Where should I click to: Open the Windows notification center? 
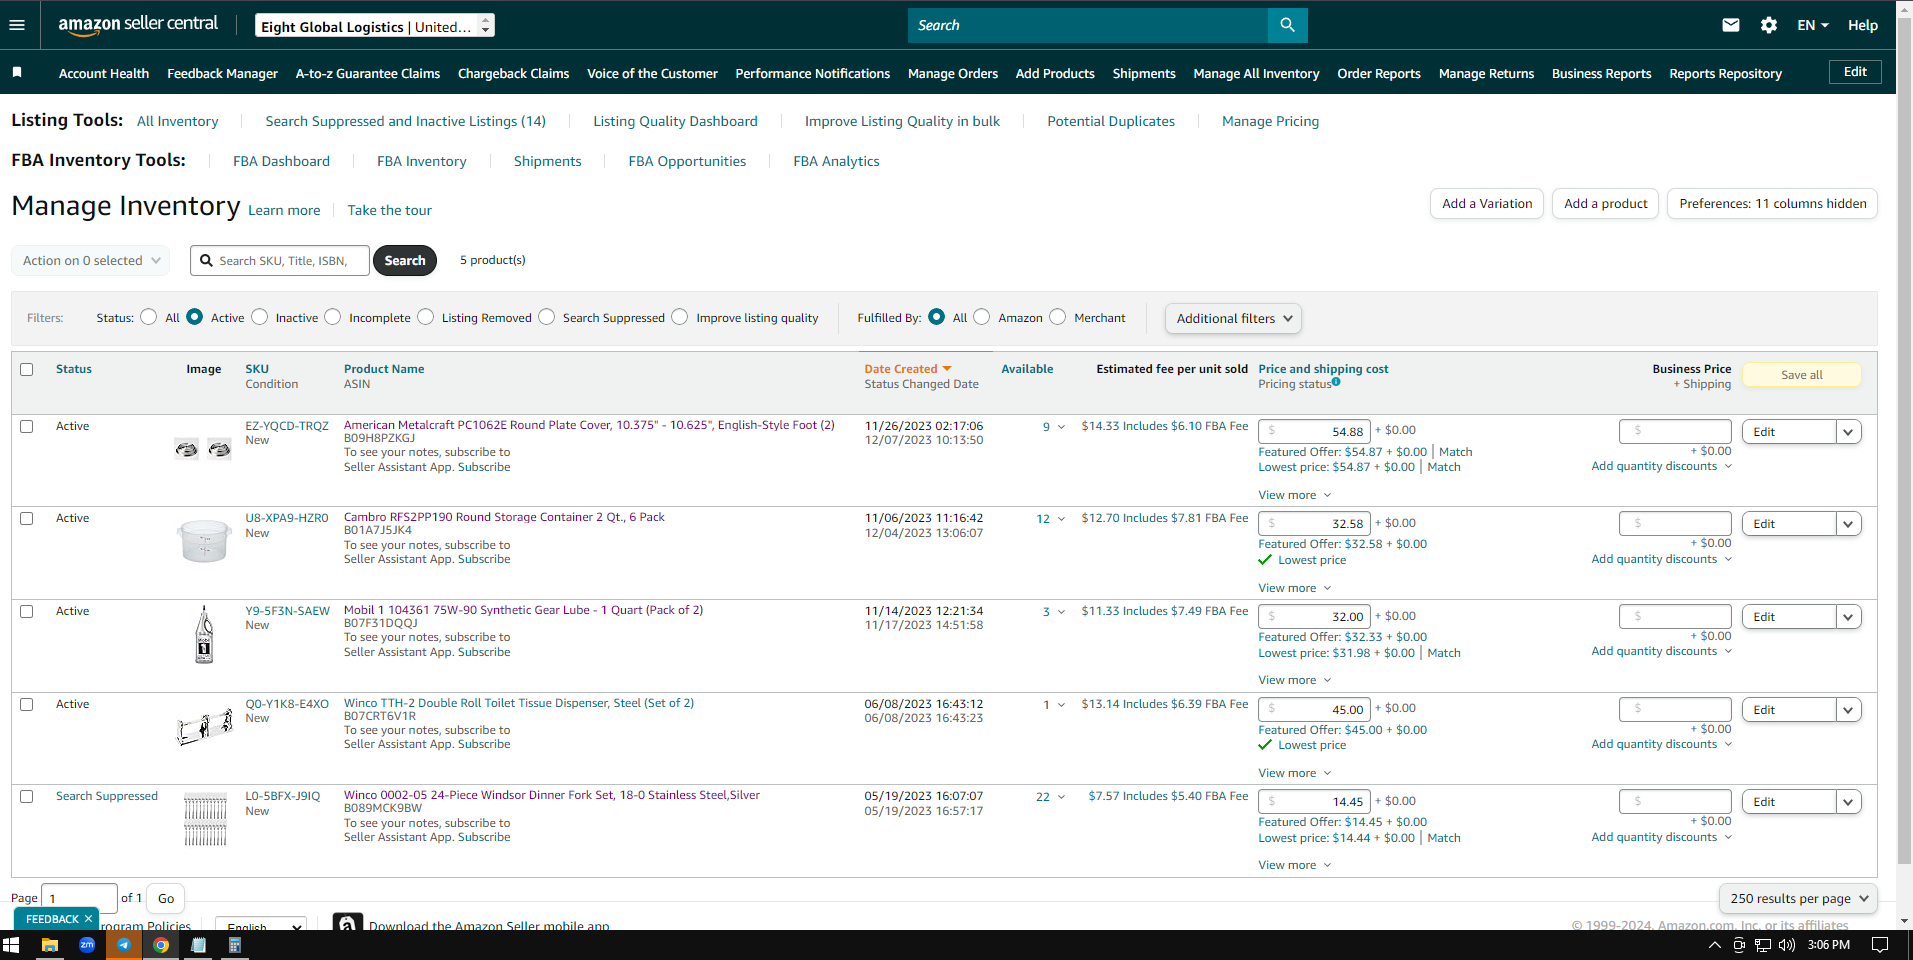pos(1880,945)
